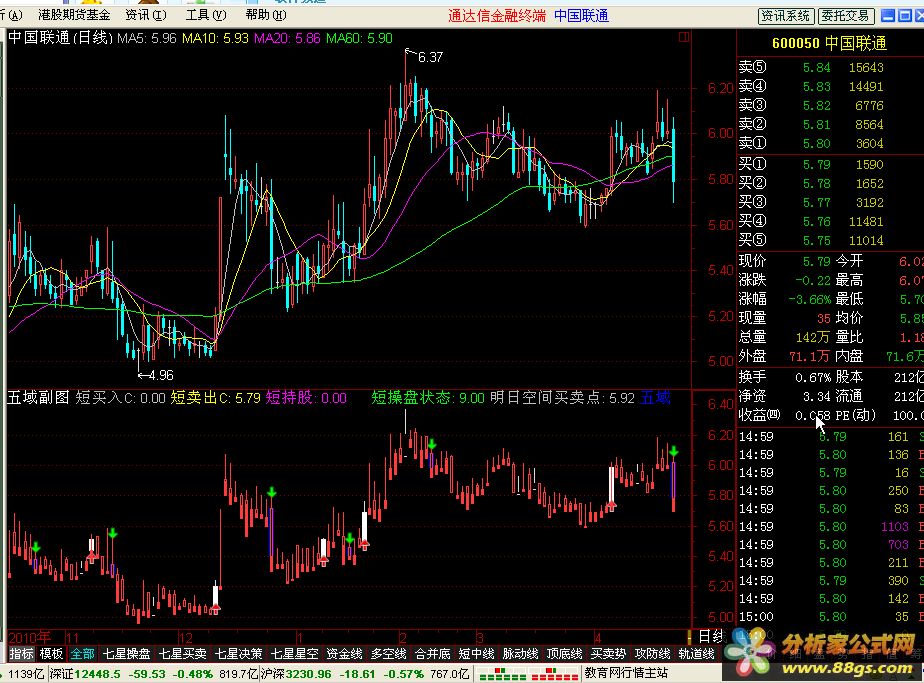Open the 港股期货基金 menu
This screenshot has width=924, height=683.
(x=74, y=15)
